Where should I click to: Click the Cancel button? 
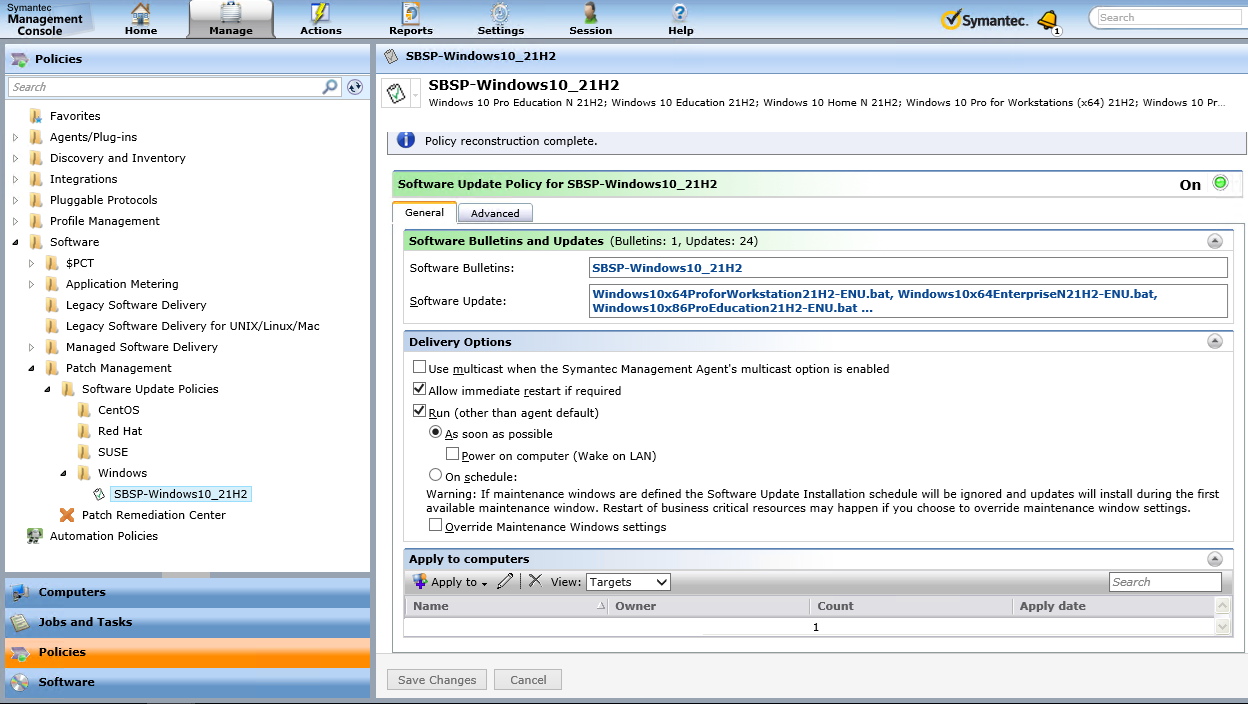528,680
